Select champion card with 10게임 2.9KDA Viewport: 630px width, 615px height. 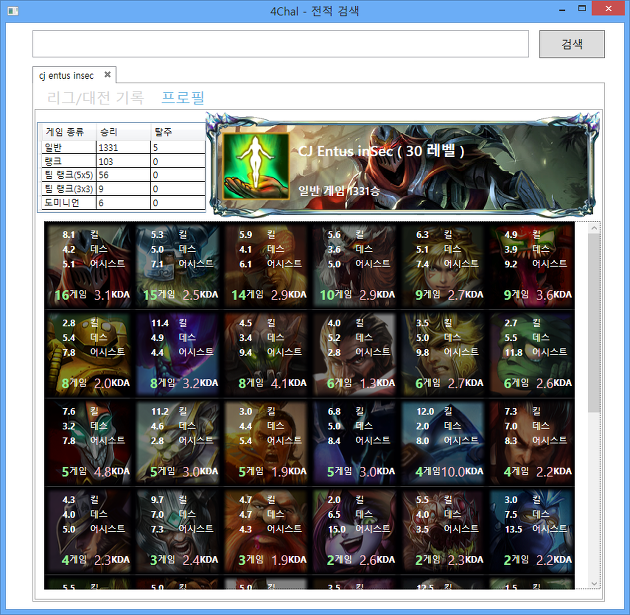(354, 266)
